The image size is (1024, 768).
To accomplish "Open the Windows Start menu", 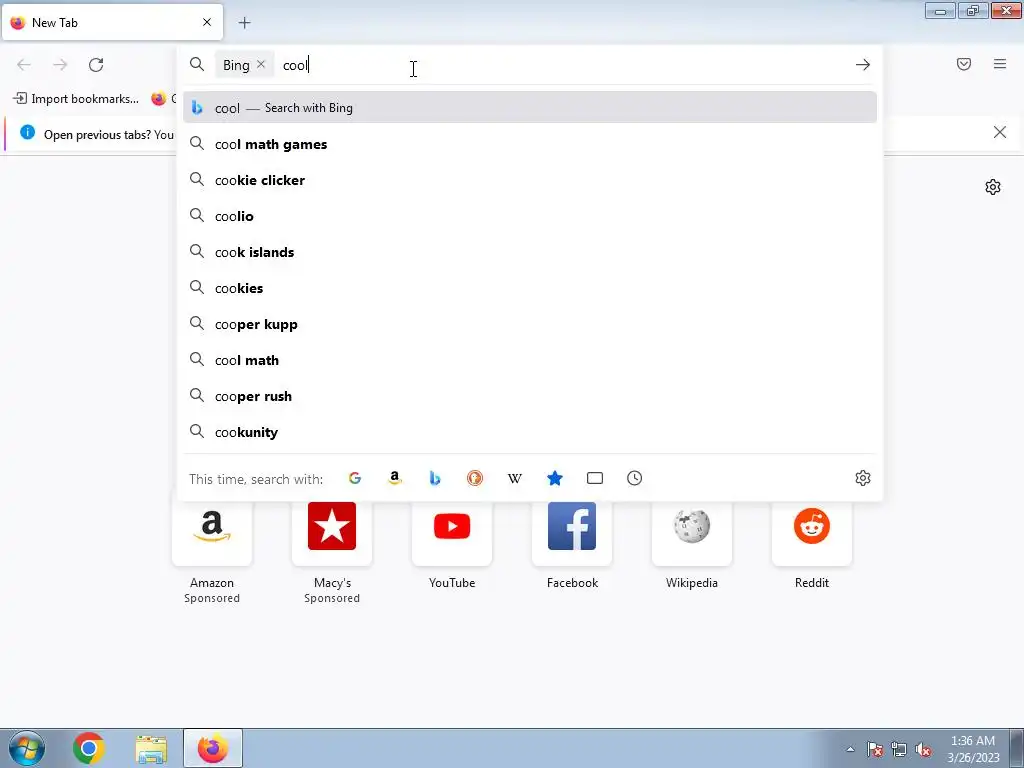I will click(x=27, y=748).
